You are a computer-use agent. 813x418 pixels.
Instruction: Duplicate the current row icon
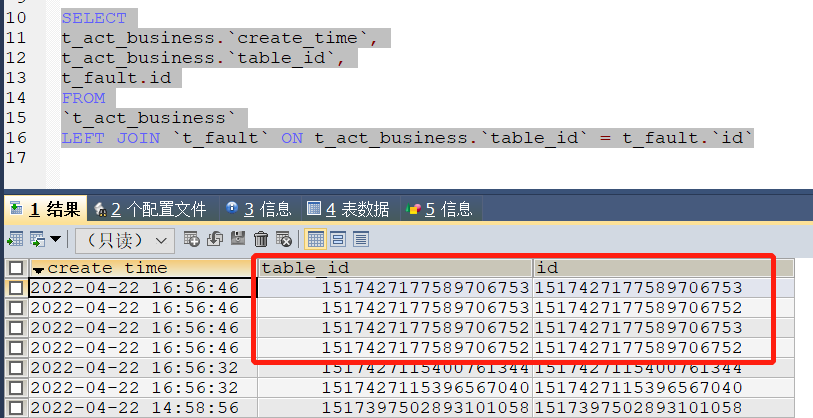coord(215,239)
